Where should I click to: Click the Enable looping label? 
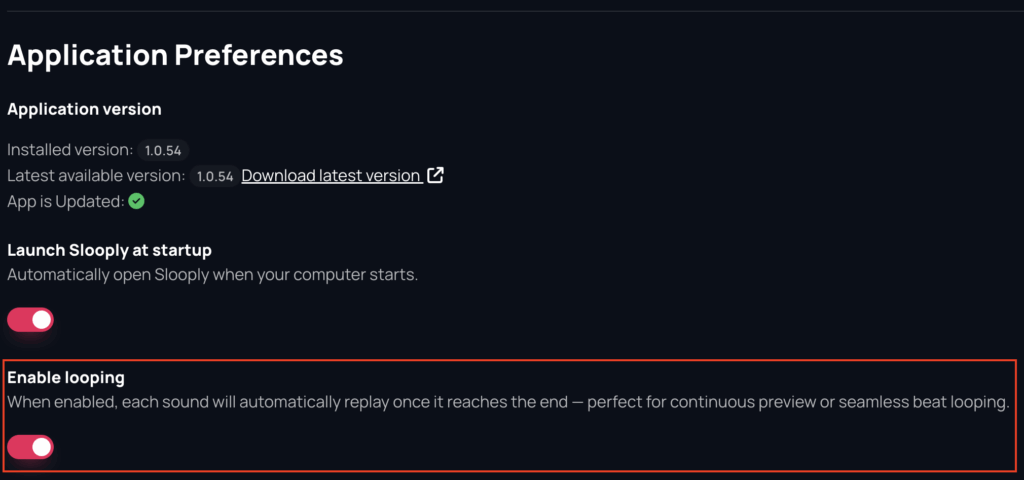(x=66, y=377)
